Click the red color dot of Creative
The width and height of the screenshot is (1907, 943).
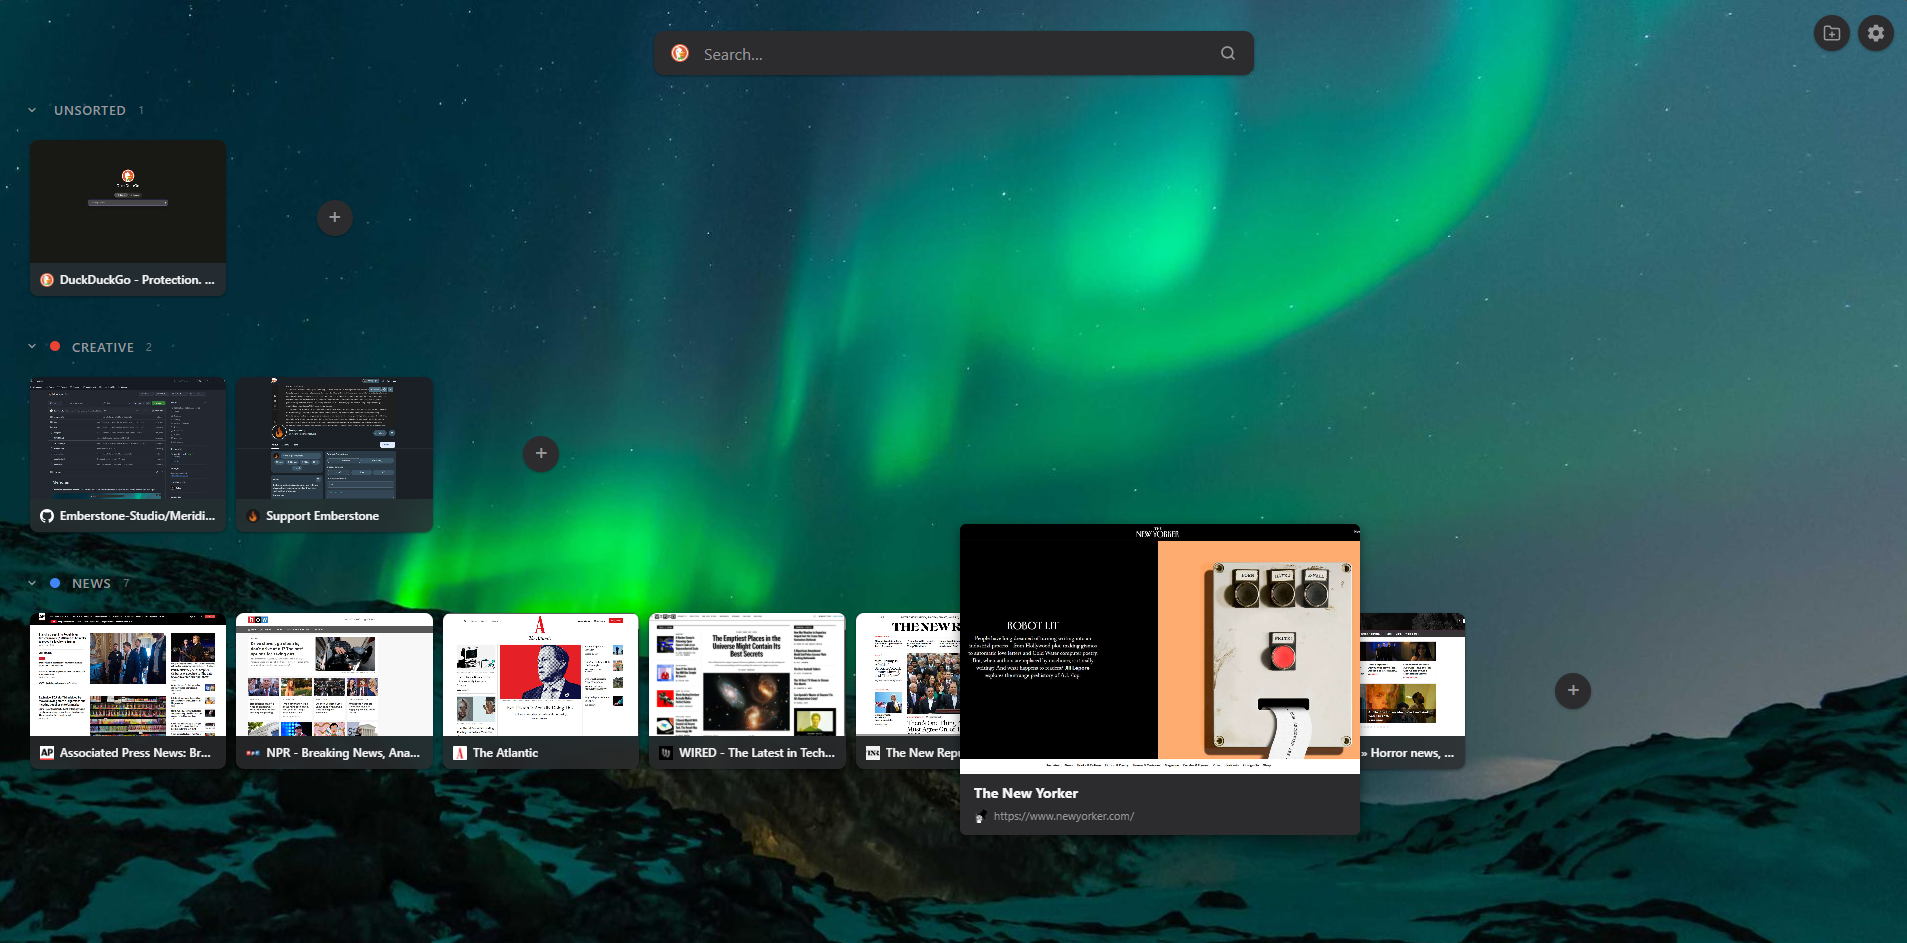(x=55, y=346)
